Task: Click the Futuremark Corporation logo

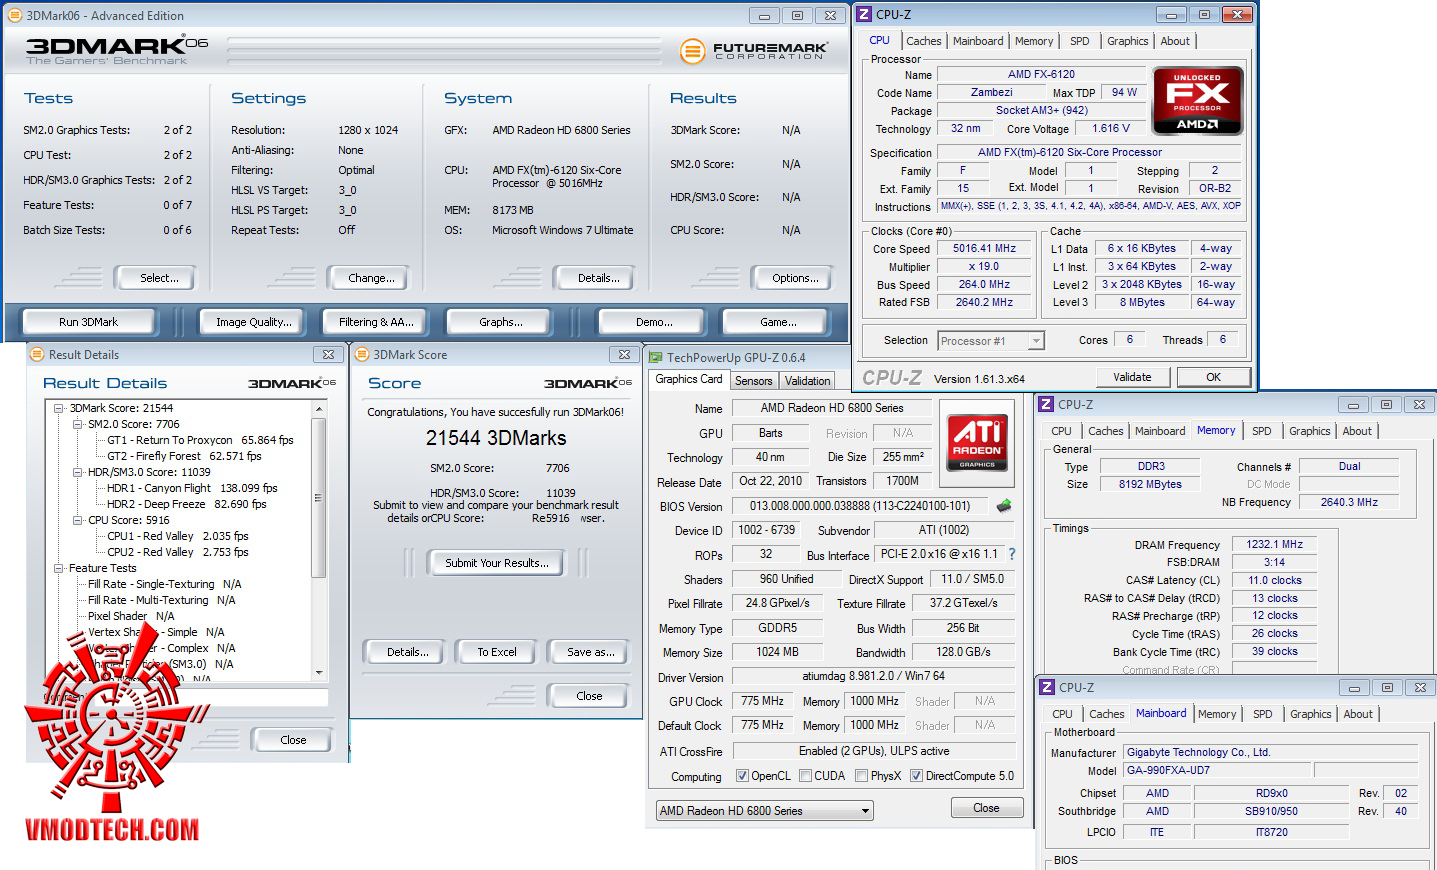Action: (x=754, y=51)
